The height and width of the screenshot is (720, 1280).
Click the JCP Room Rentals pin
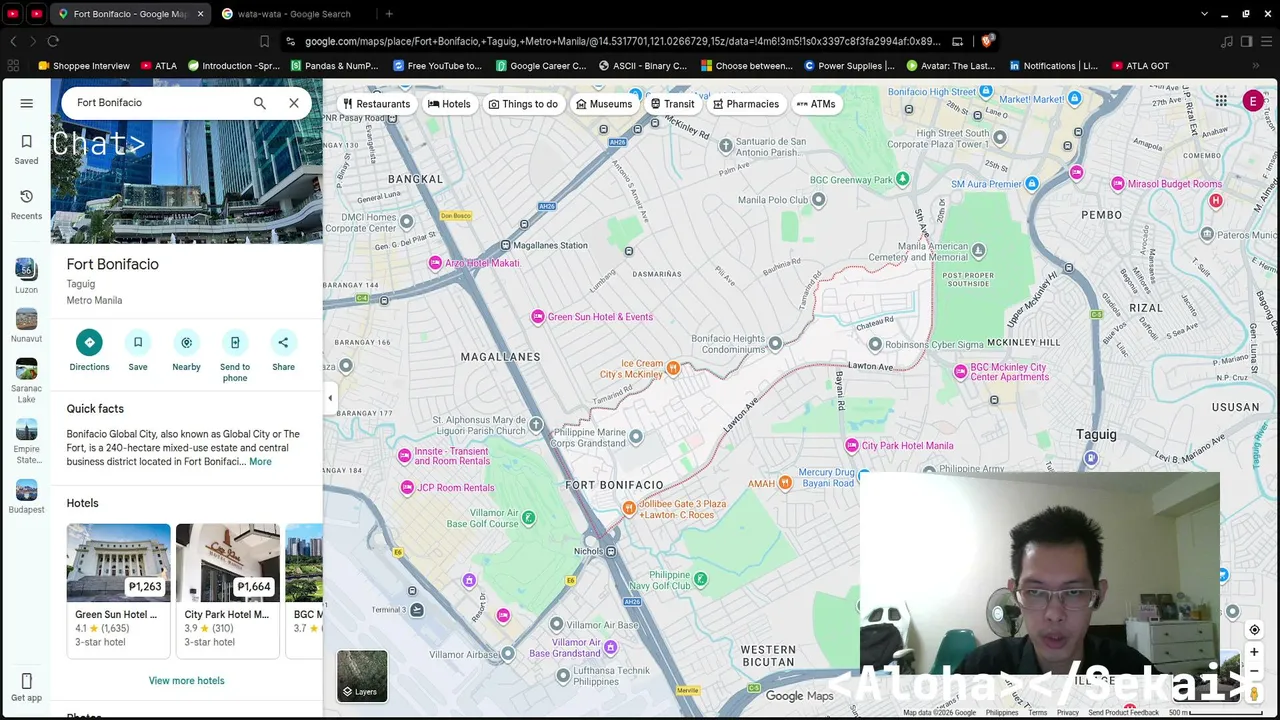pyautogui.click(x=407, y=488)
